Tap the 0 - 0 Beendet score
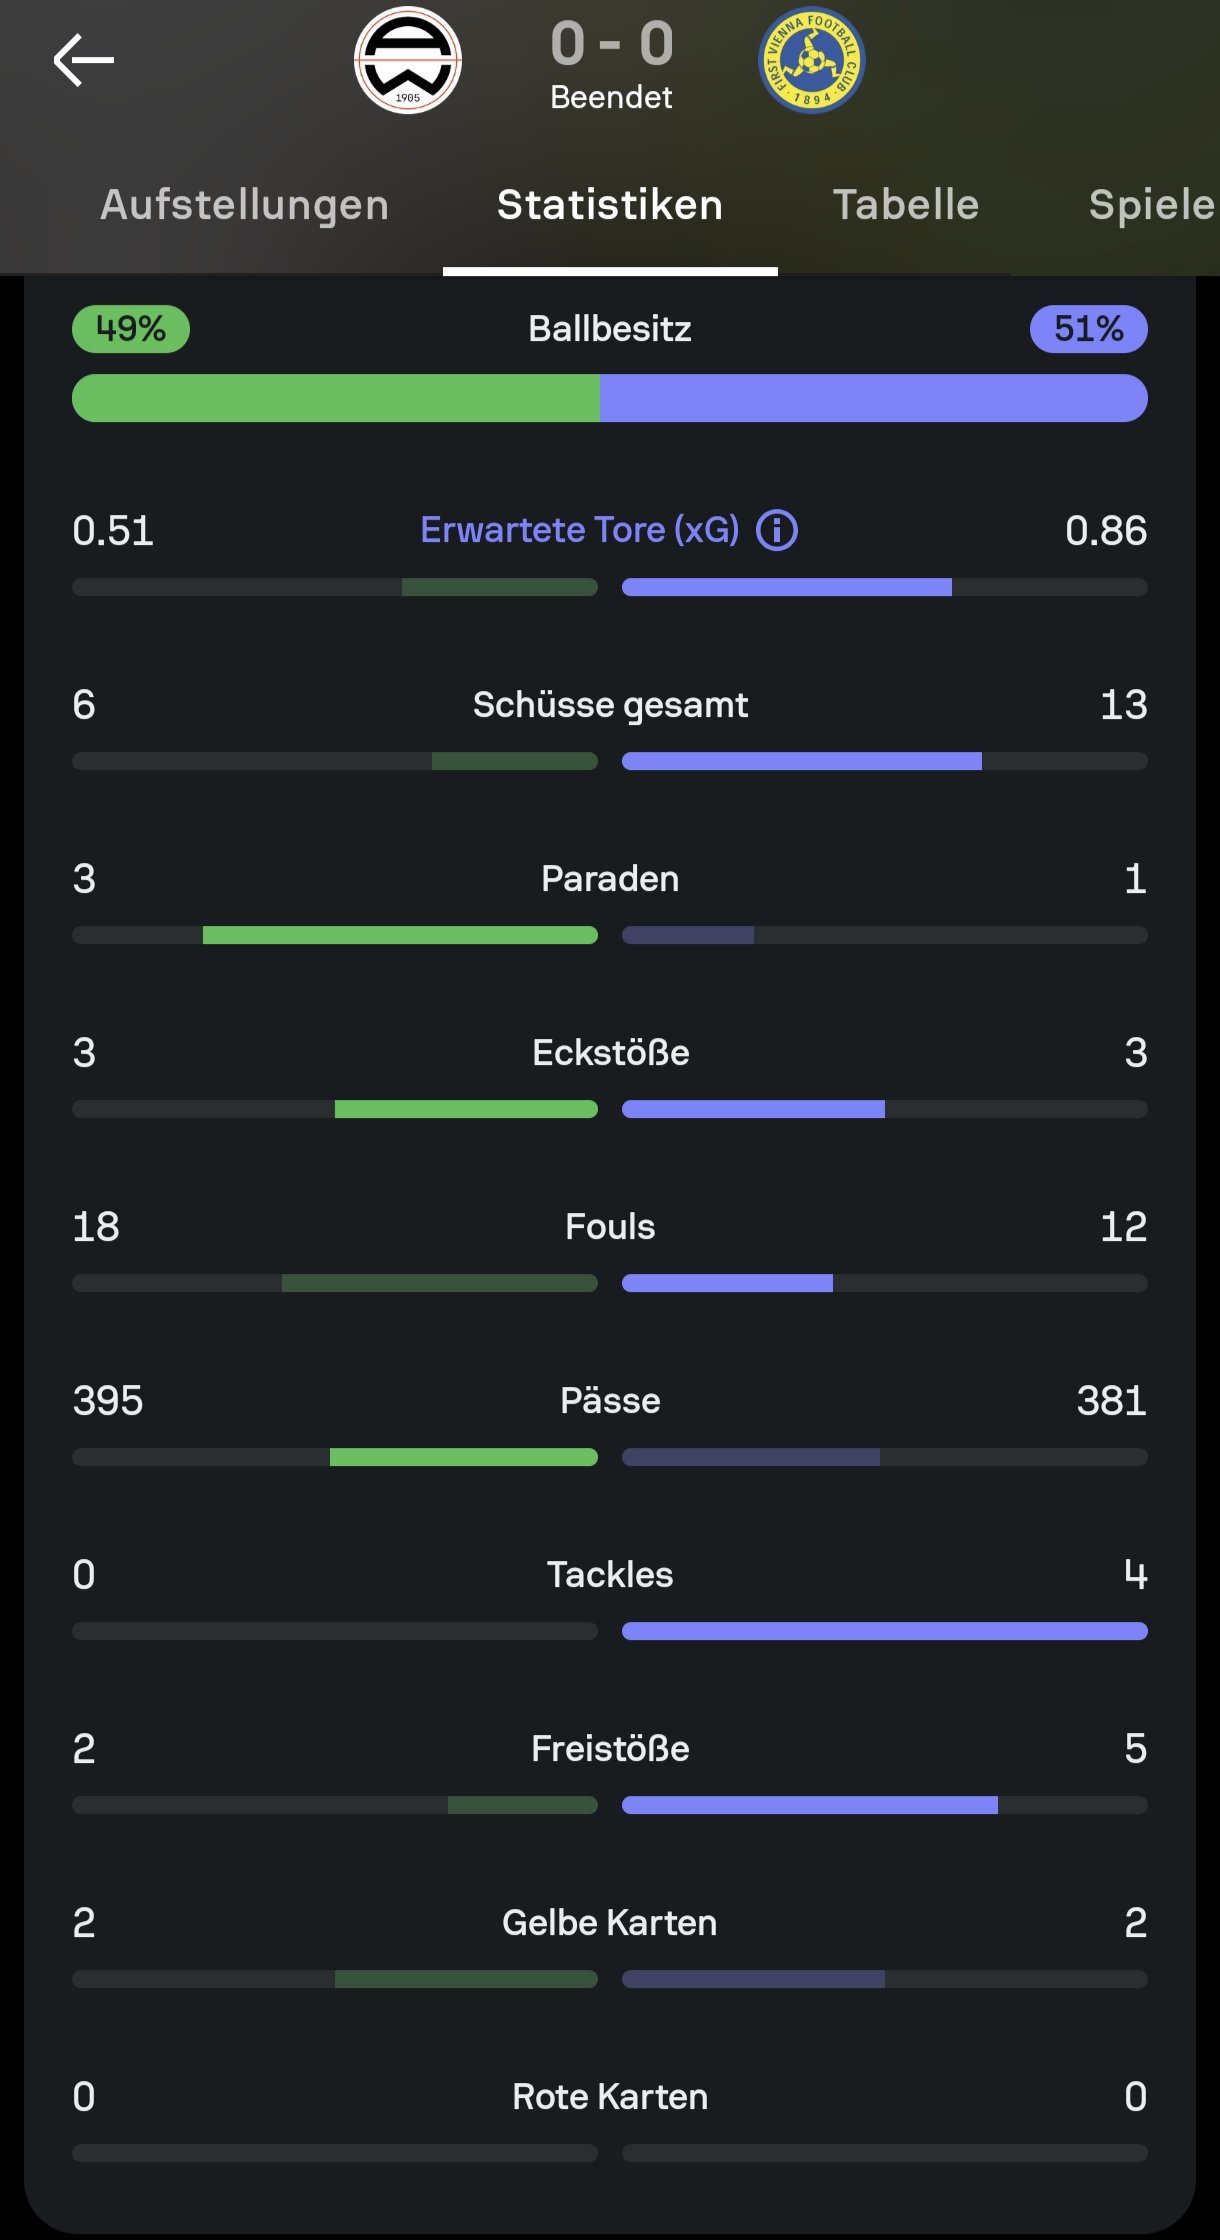 [612, 62]
